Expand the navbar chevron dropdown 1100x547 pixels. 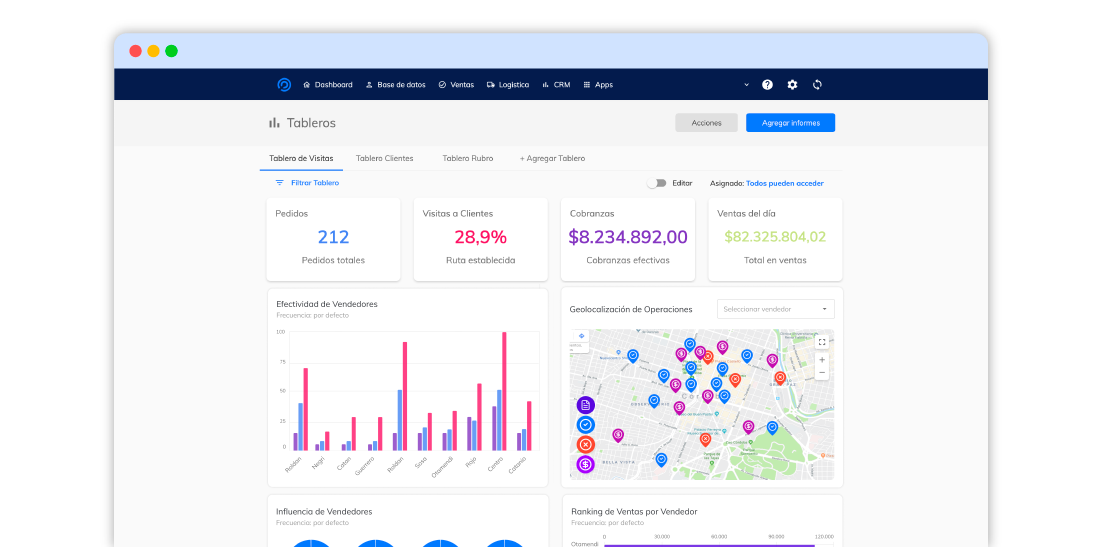pos(746,85)
